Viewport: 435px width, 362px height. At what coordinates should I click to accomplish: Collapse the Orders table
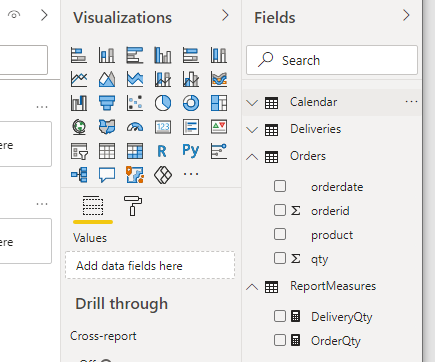click(x=252, y=156)
